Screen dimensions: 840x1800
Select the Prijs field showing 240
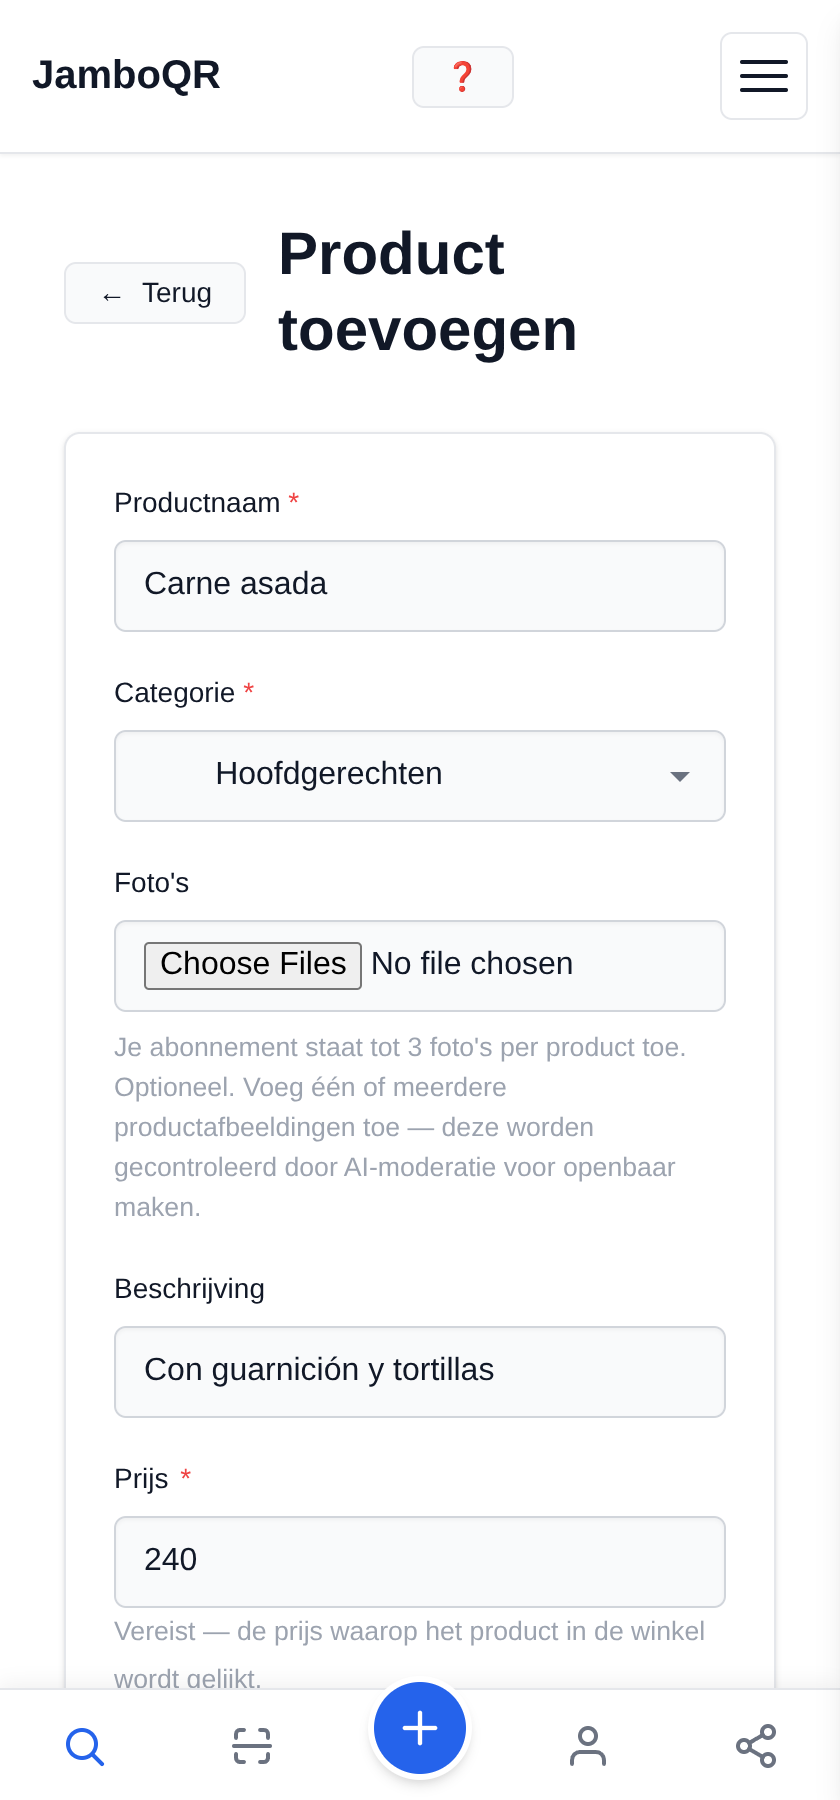pos(420,1562)
